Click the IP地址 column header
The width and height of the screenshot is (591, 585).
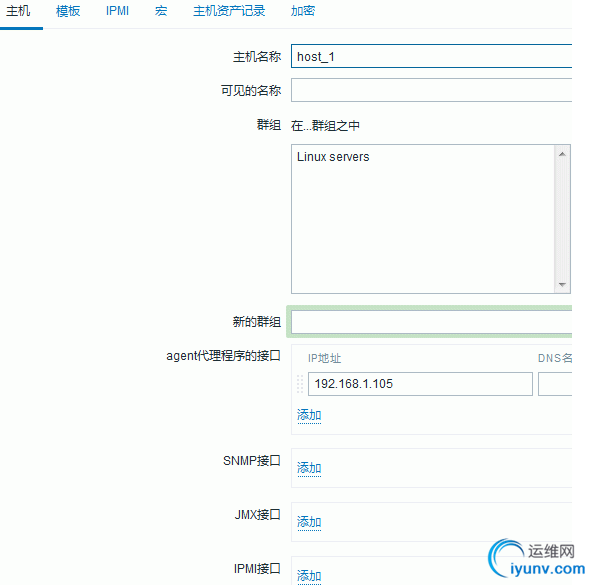tap(324, 358)
